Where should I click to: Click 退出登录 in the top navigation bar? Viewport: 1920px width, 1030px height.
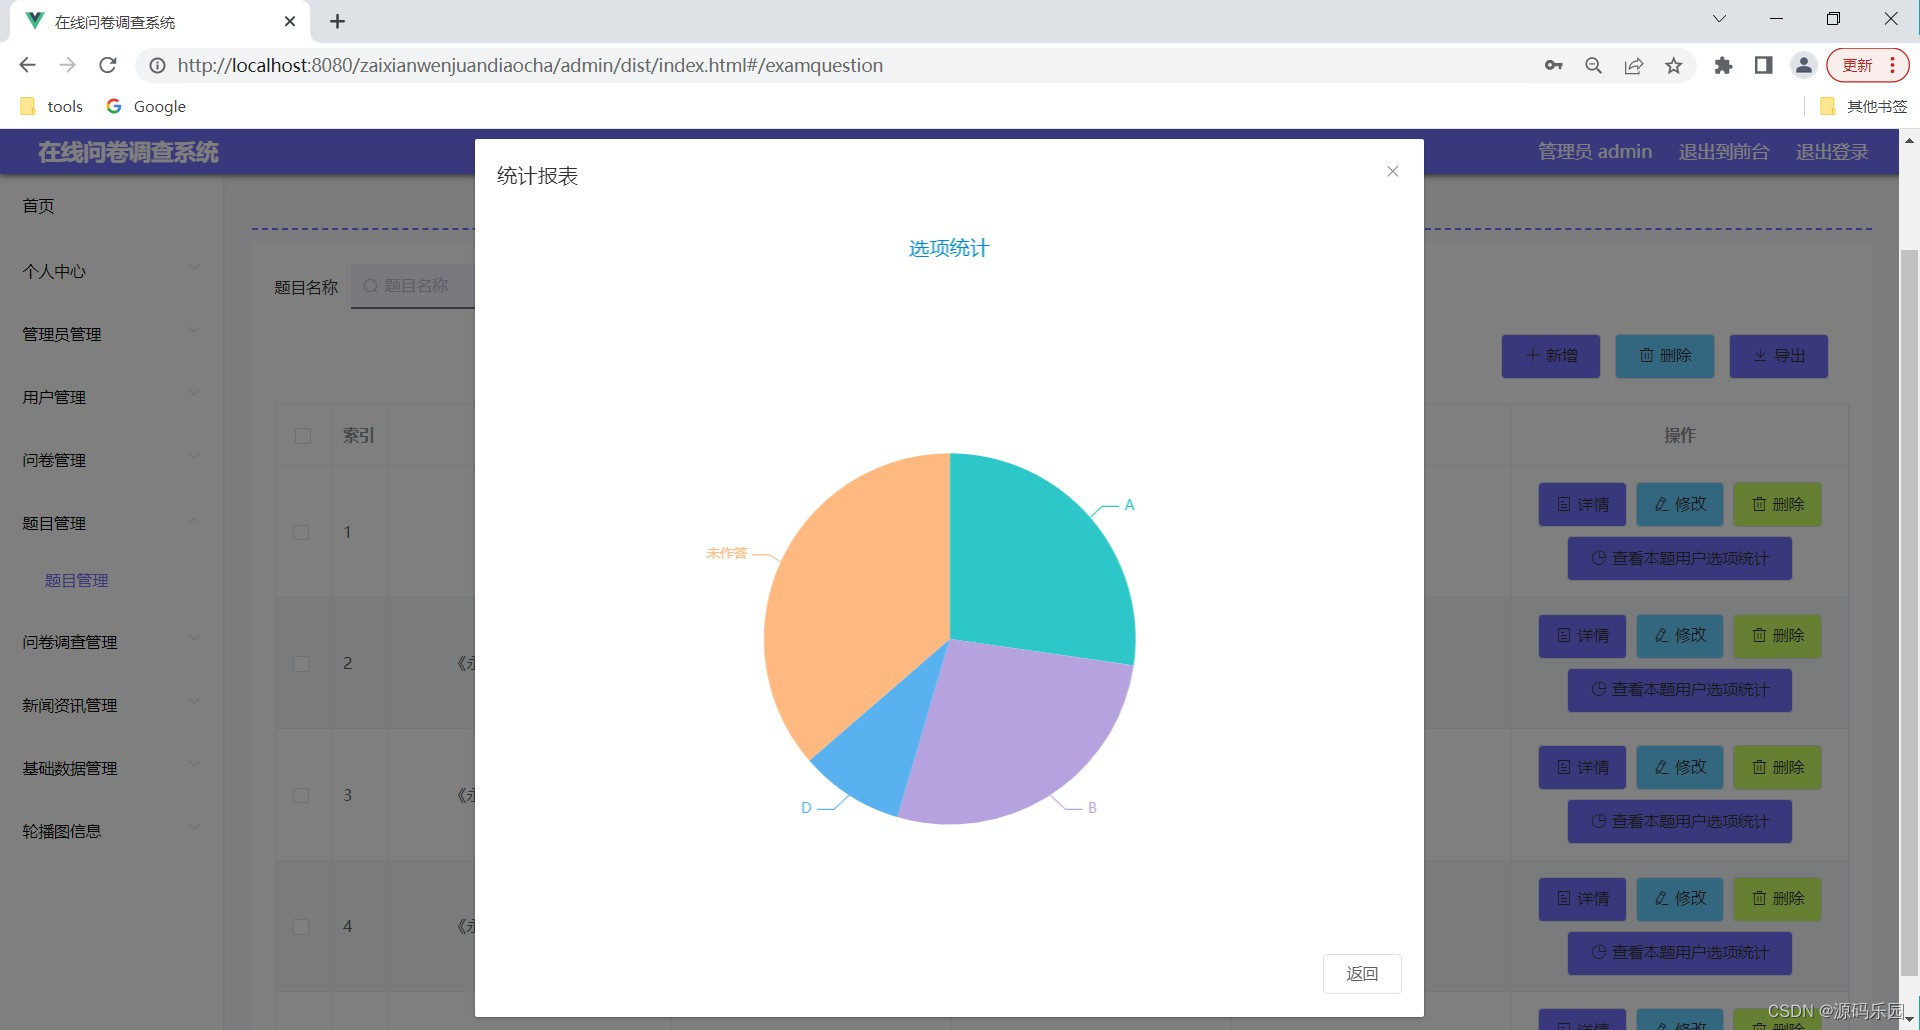[1831, 152]
